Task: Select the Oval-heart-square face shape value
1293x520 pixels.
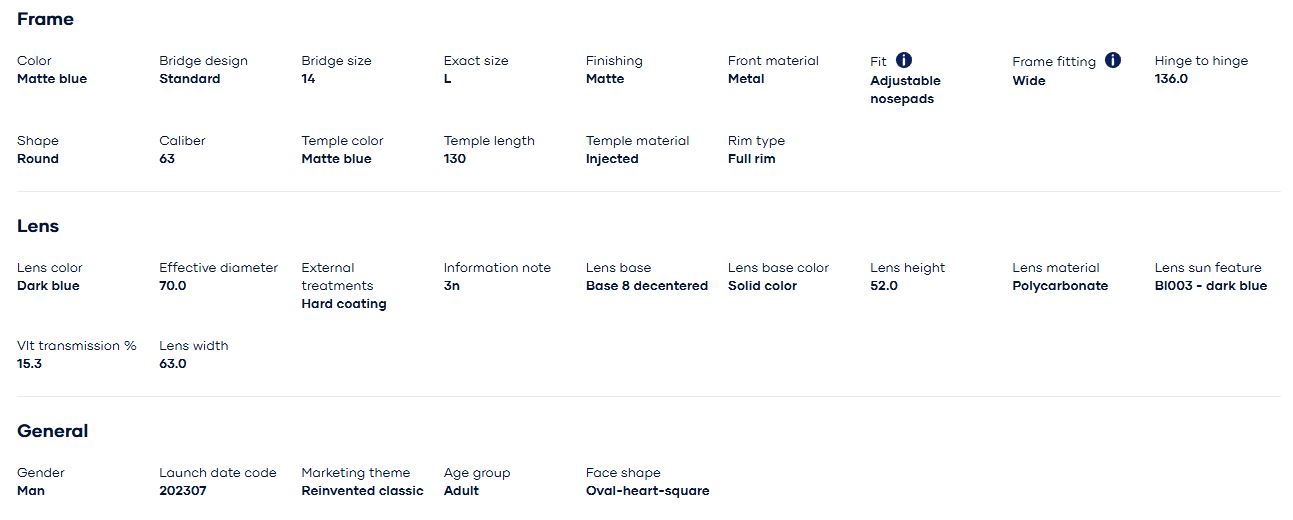Action: click(647, 491)
